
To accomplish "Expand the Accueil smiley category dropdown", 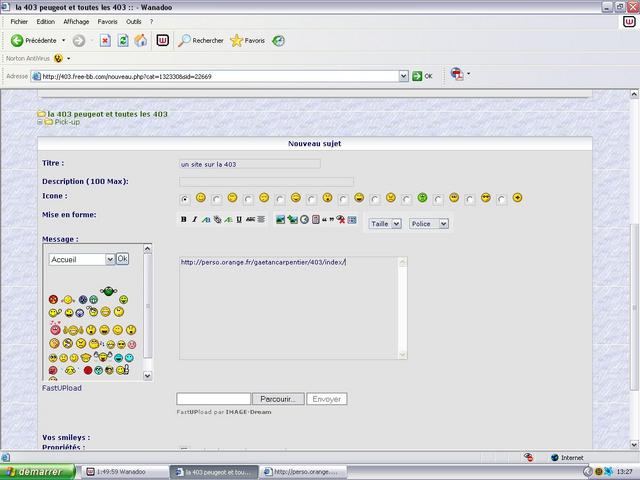I will click(x=82, y=259).
